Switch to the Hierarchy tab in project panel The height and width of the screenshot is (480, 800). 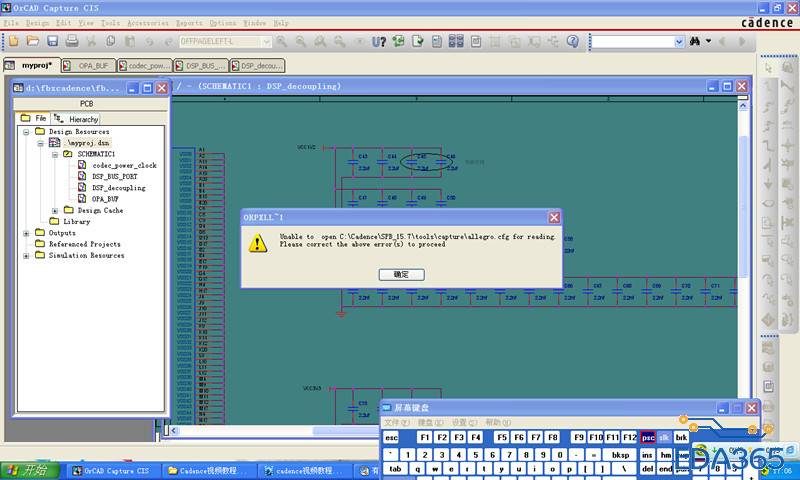tap(77, 119)
